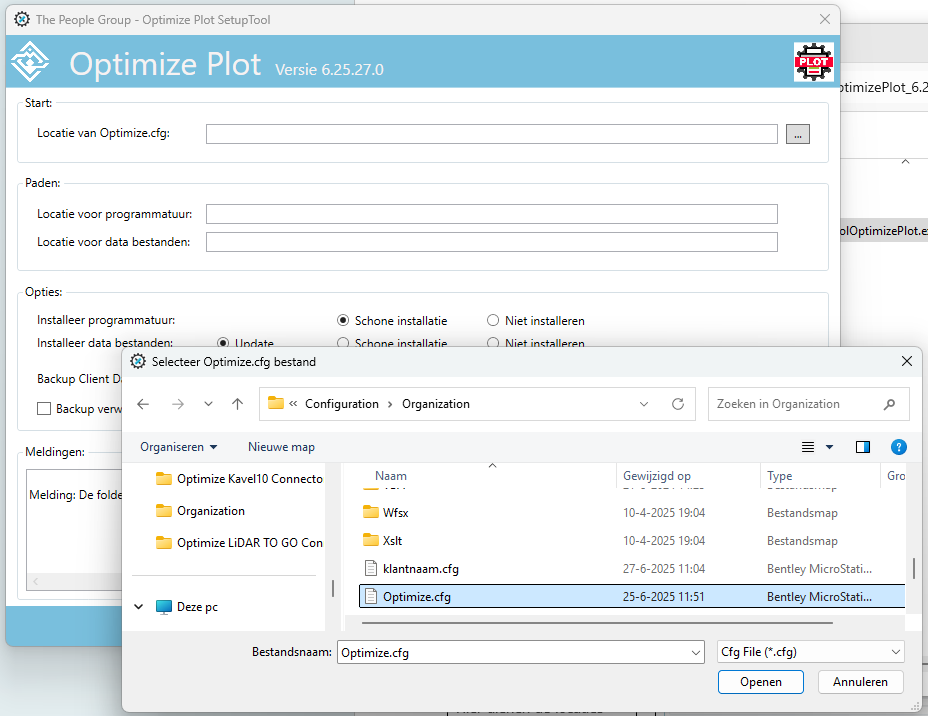This screenshot has width=928, height=716.
Task: Click the navigation pane vertical scrollbar
Action: pyautogui.click(x=333, y=588)
